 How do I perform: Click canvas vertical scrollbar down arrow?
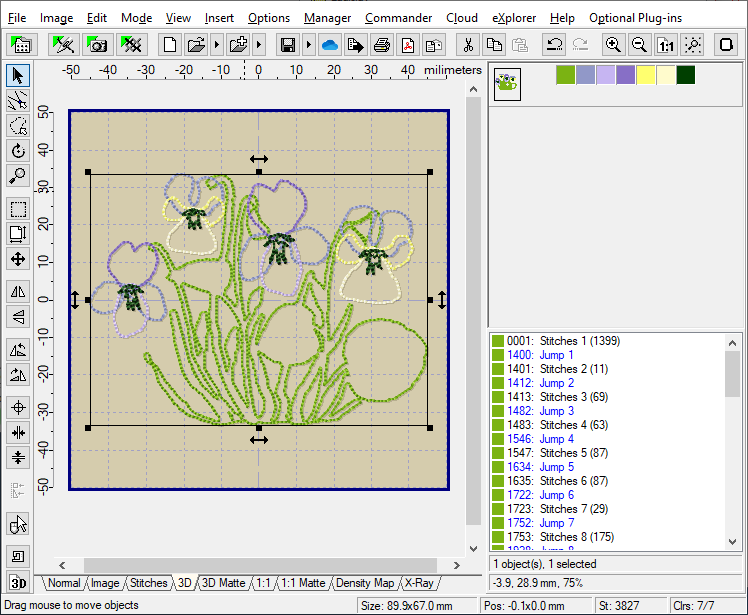(473, 549)
